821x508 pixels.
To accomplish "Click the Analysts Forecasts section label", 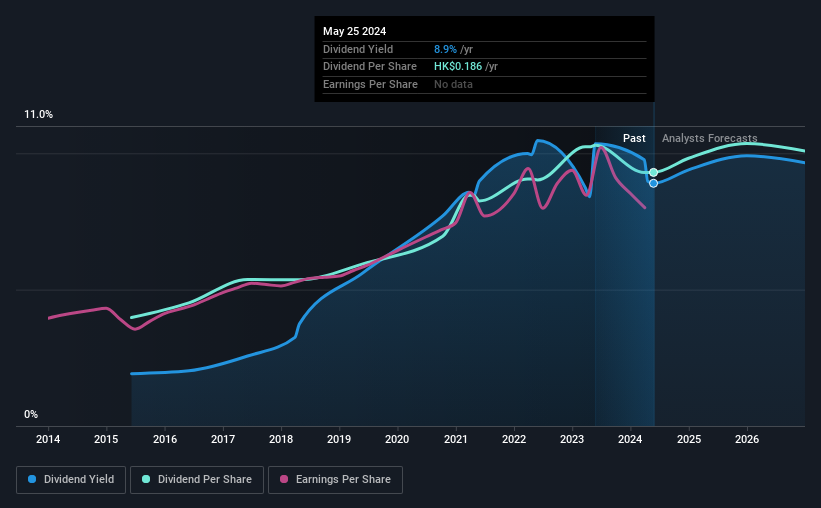I will click(x=709, y=138).
